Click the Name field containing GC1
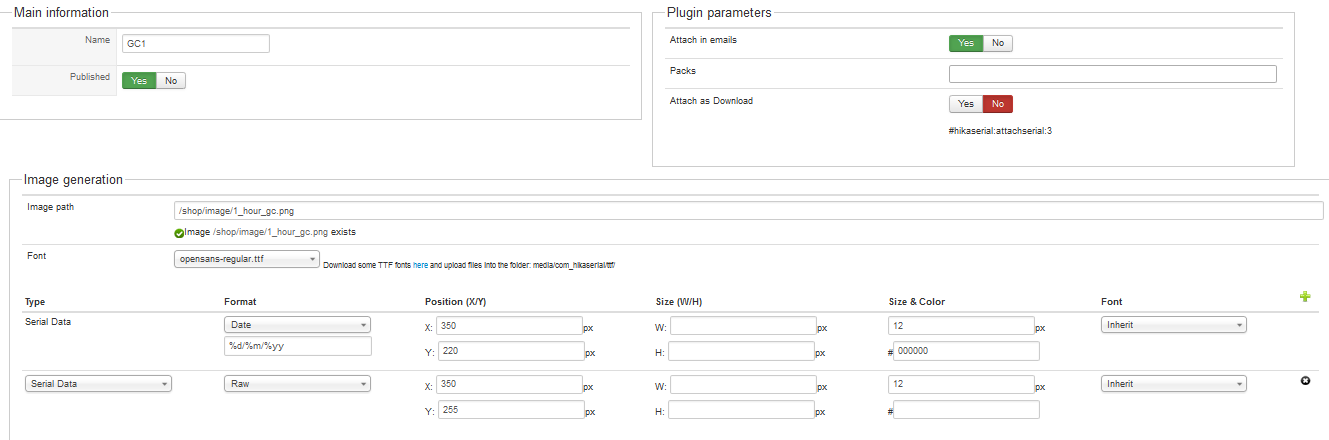 point(195,44)
